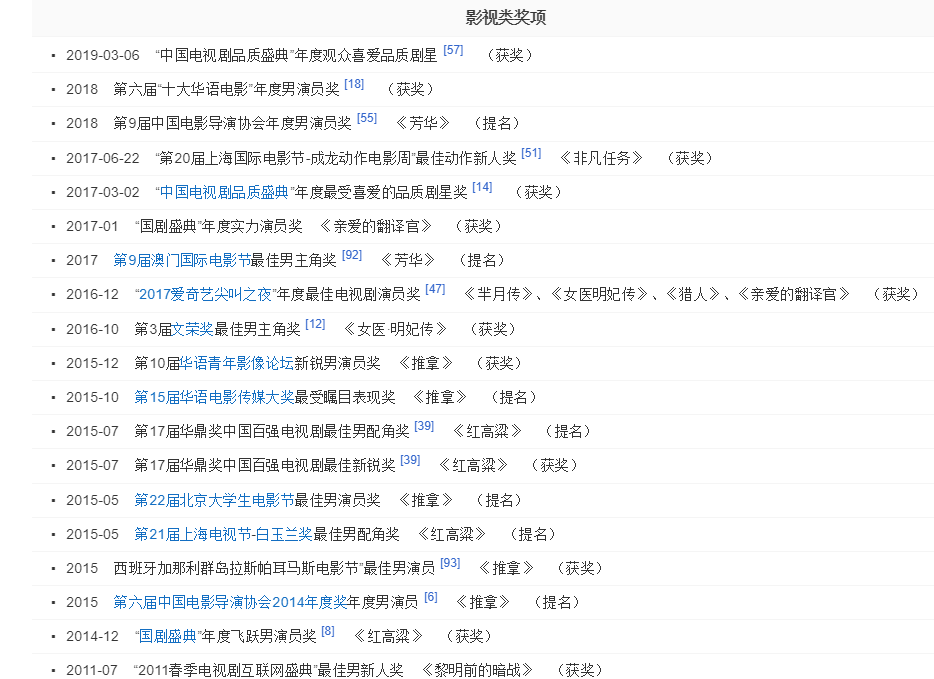Image resolution: width=934 pixels, height=679 pixels.
Task: Click the text 第17届华鼎奖中国百强电视剧最佳男配角奖
Action: point(272,431)
